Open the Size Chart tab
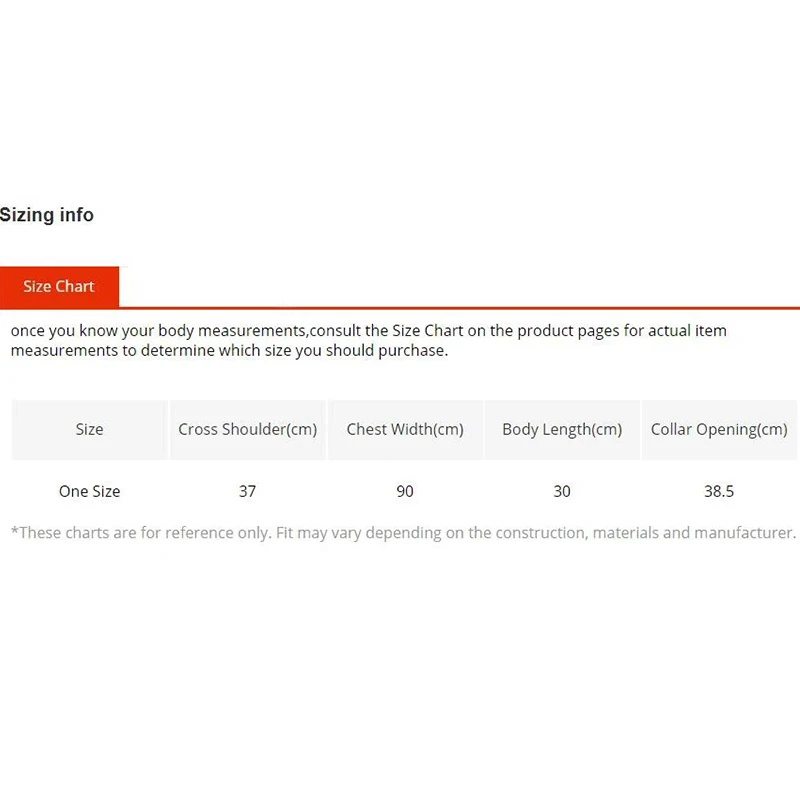The image size is (800, 800). point(59,287)
